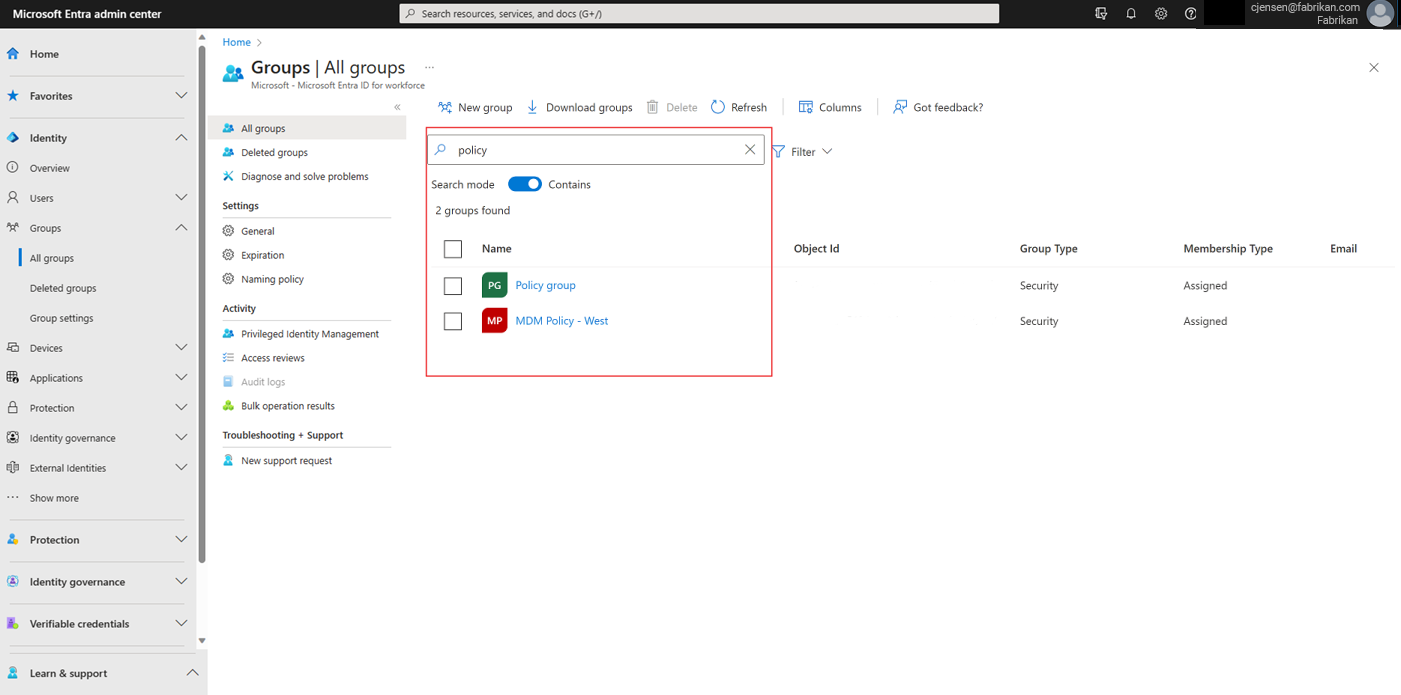Open portal settings gear icon
Image resolution: width=1401 pixels, height=695 pixels.
pyautogui.click(x=1161, y=14)
